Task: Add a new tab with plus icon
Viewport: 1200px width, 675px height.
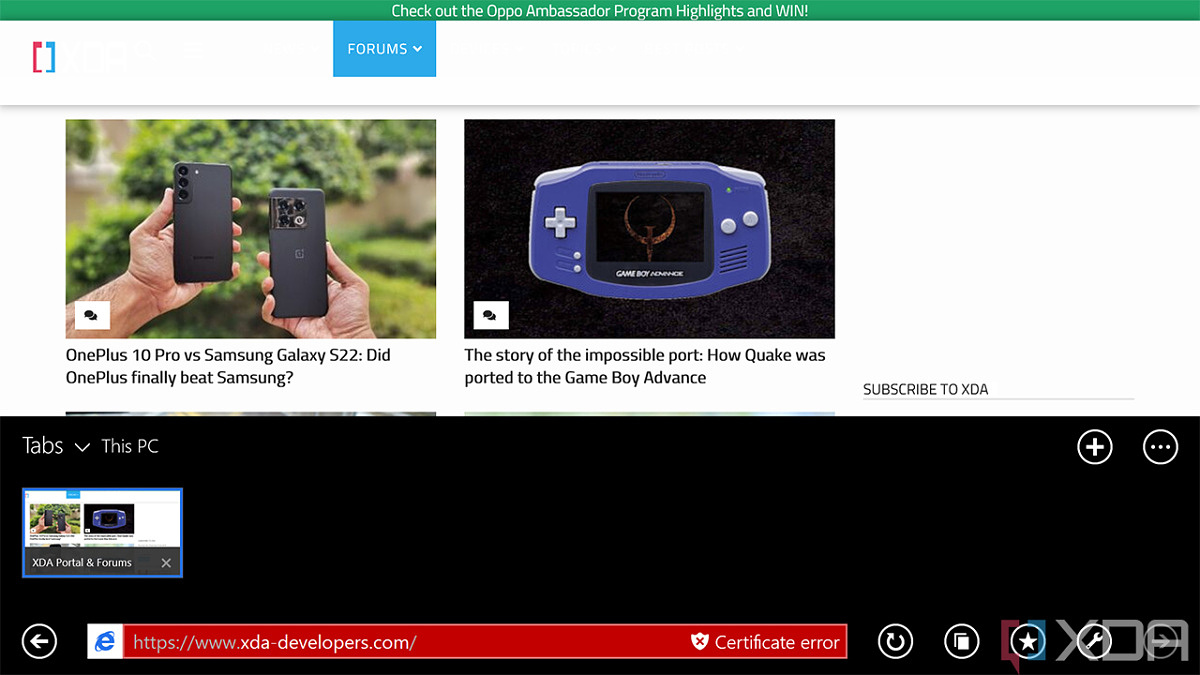Action: (1095, 447)
